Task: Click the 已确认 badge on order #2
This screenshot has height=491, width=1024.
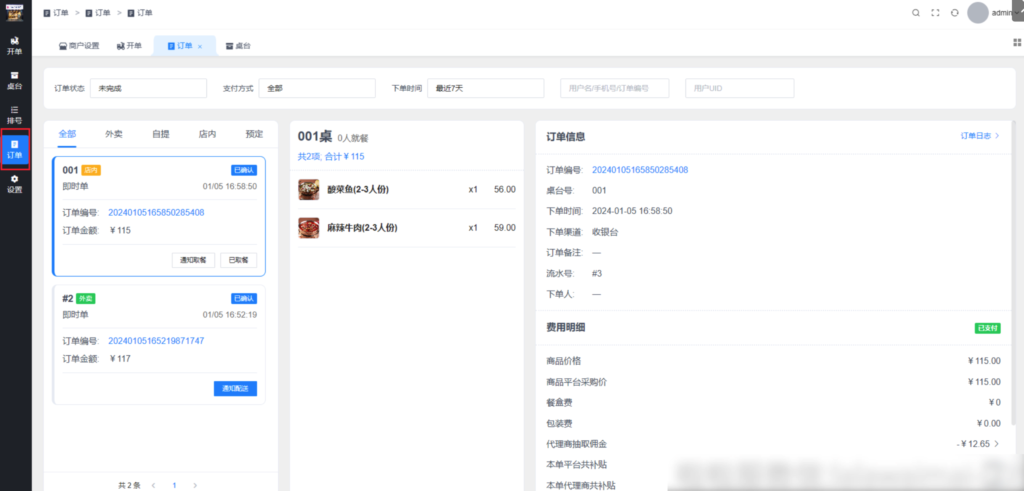Action: click(244, 298)
